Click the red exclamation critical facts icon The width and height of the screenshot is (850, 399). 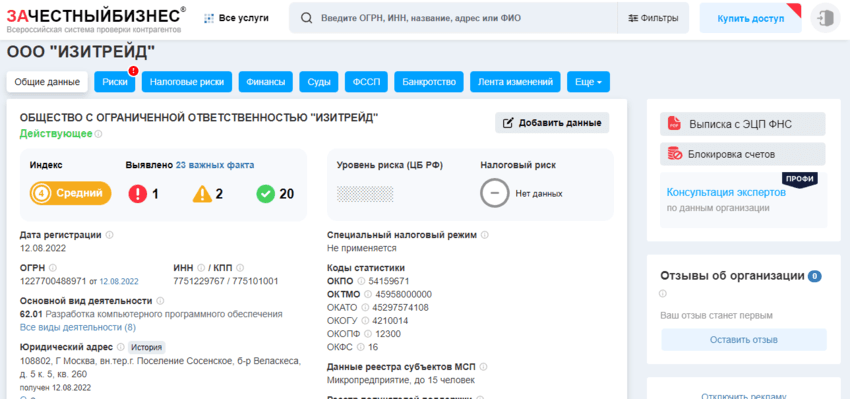(x=138, y=194)
